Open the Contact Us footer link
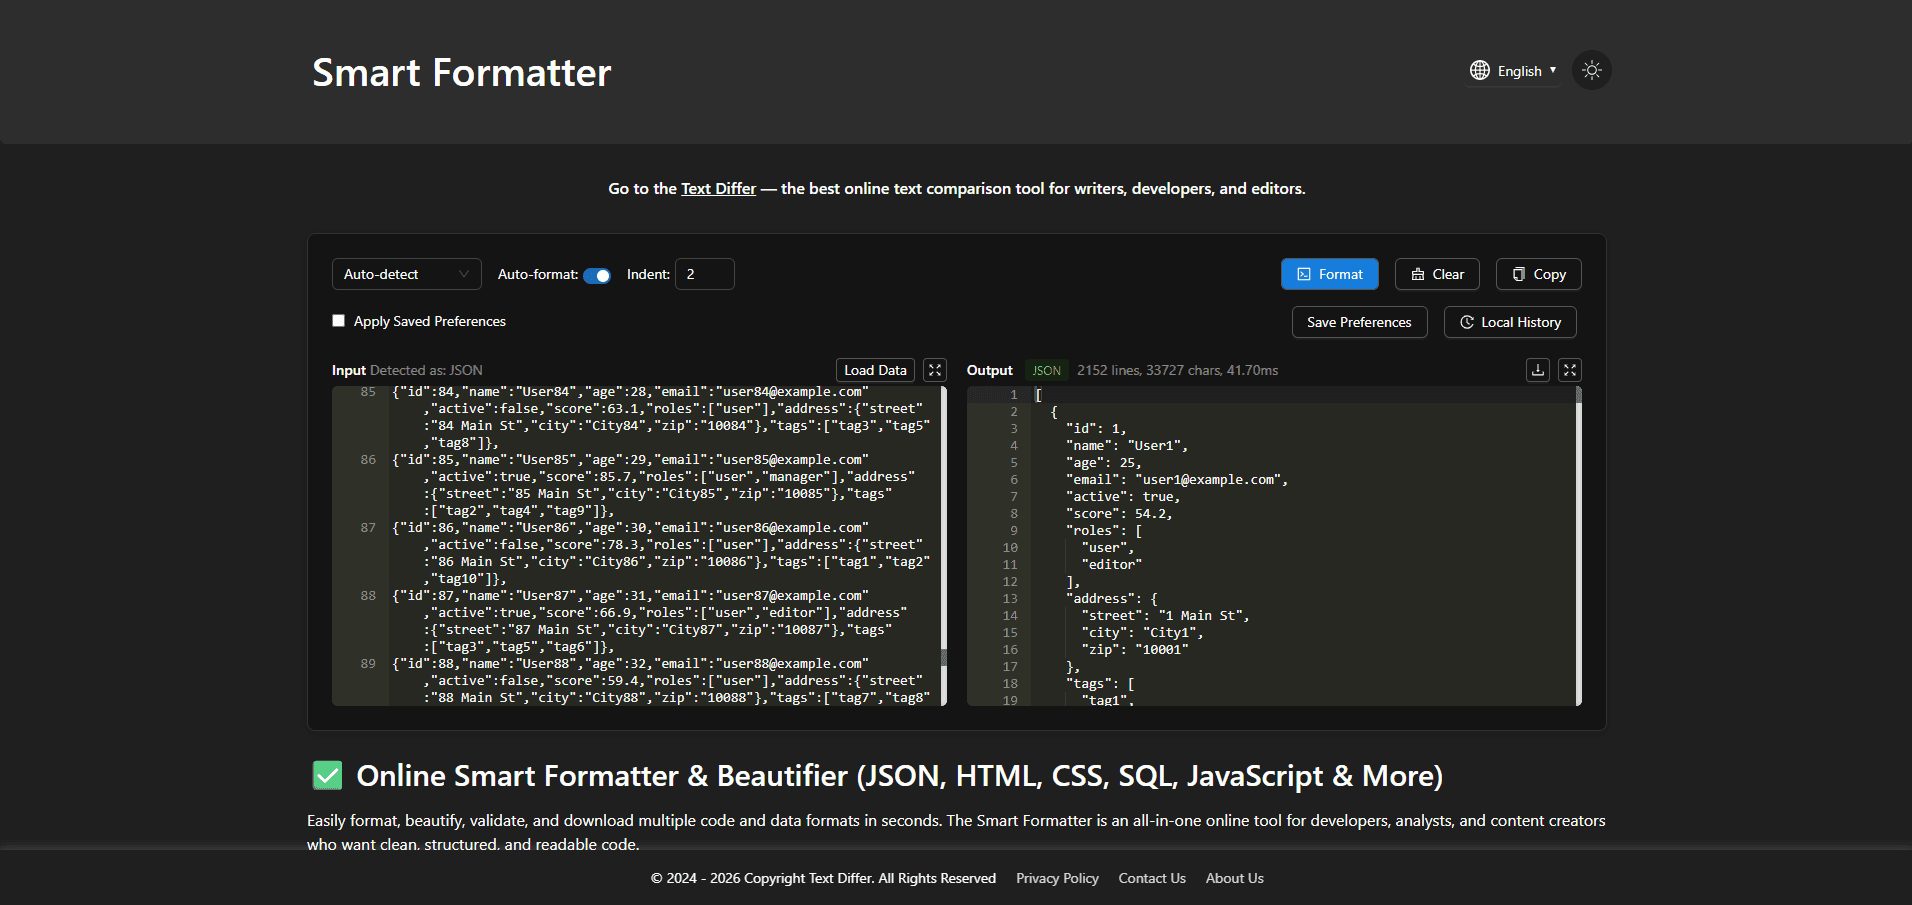 tap(1151, 878)
